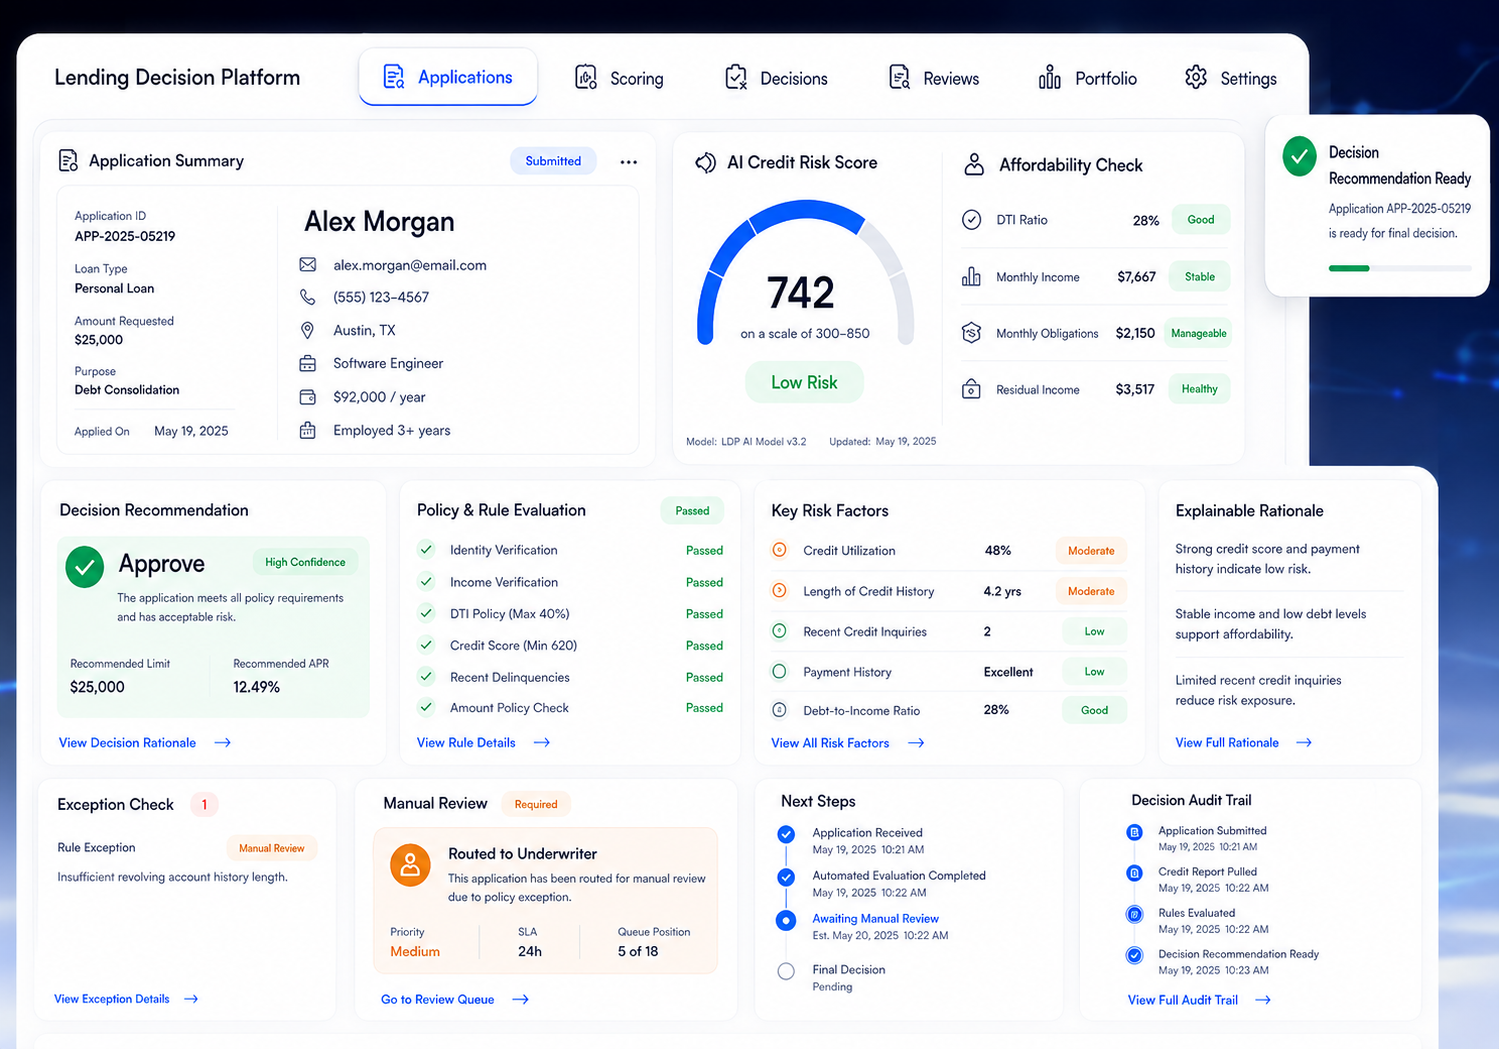The width and height of the screenshot is (1499, 1049).
Task: Click the Exception Check count badge
Action: [x=204, y=804]
